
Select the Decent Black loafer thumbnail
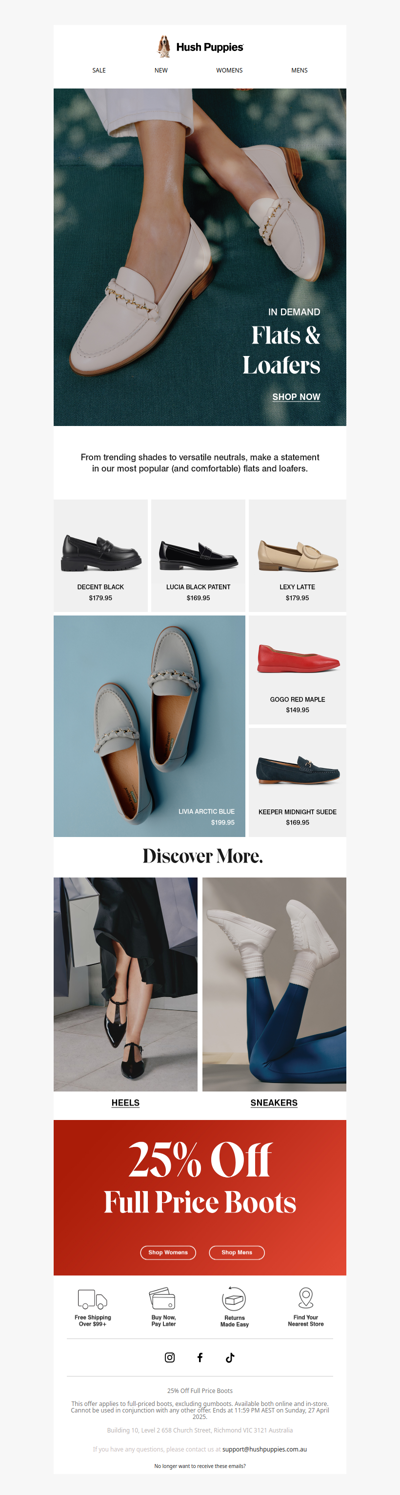100,551
